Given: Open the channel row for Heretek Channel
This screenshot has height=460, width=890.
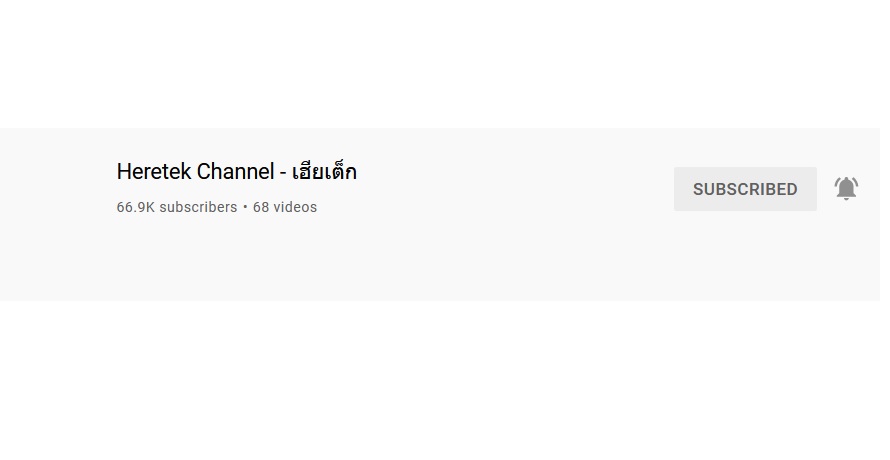Looking at the screenshot, I should click(x=440, y=214).
